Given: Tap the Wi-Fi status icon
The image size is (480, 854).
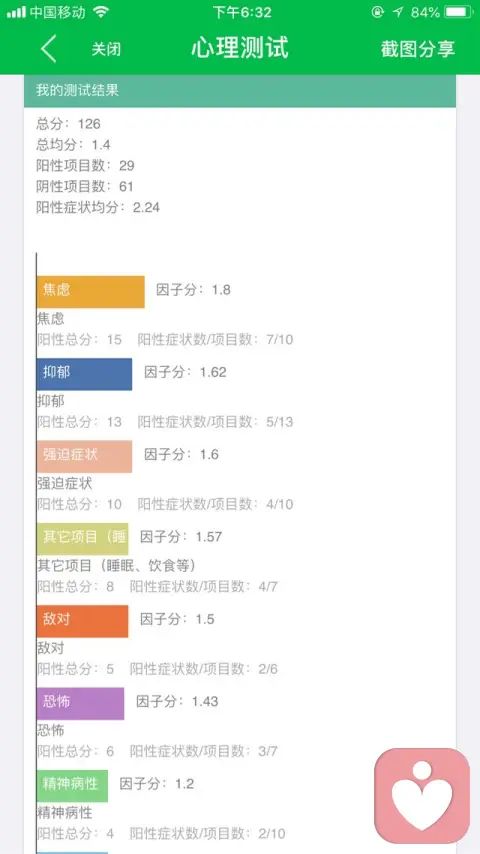Looking at the screenshot, I should click(x=101, y=12).
